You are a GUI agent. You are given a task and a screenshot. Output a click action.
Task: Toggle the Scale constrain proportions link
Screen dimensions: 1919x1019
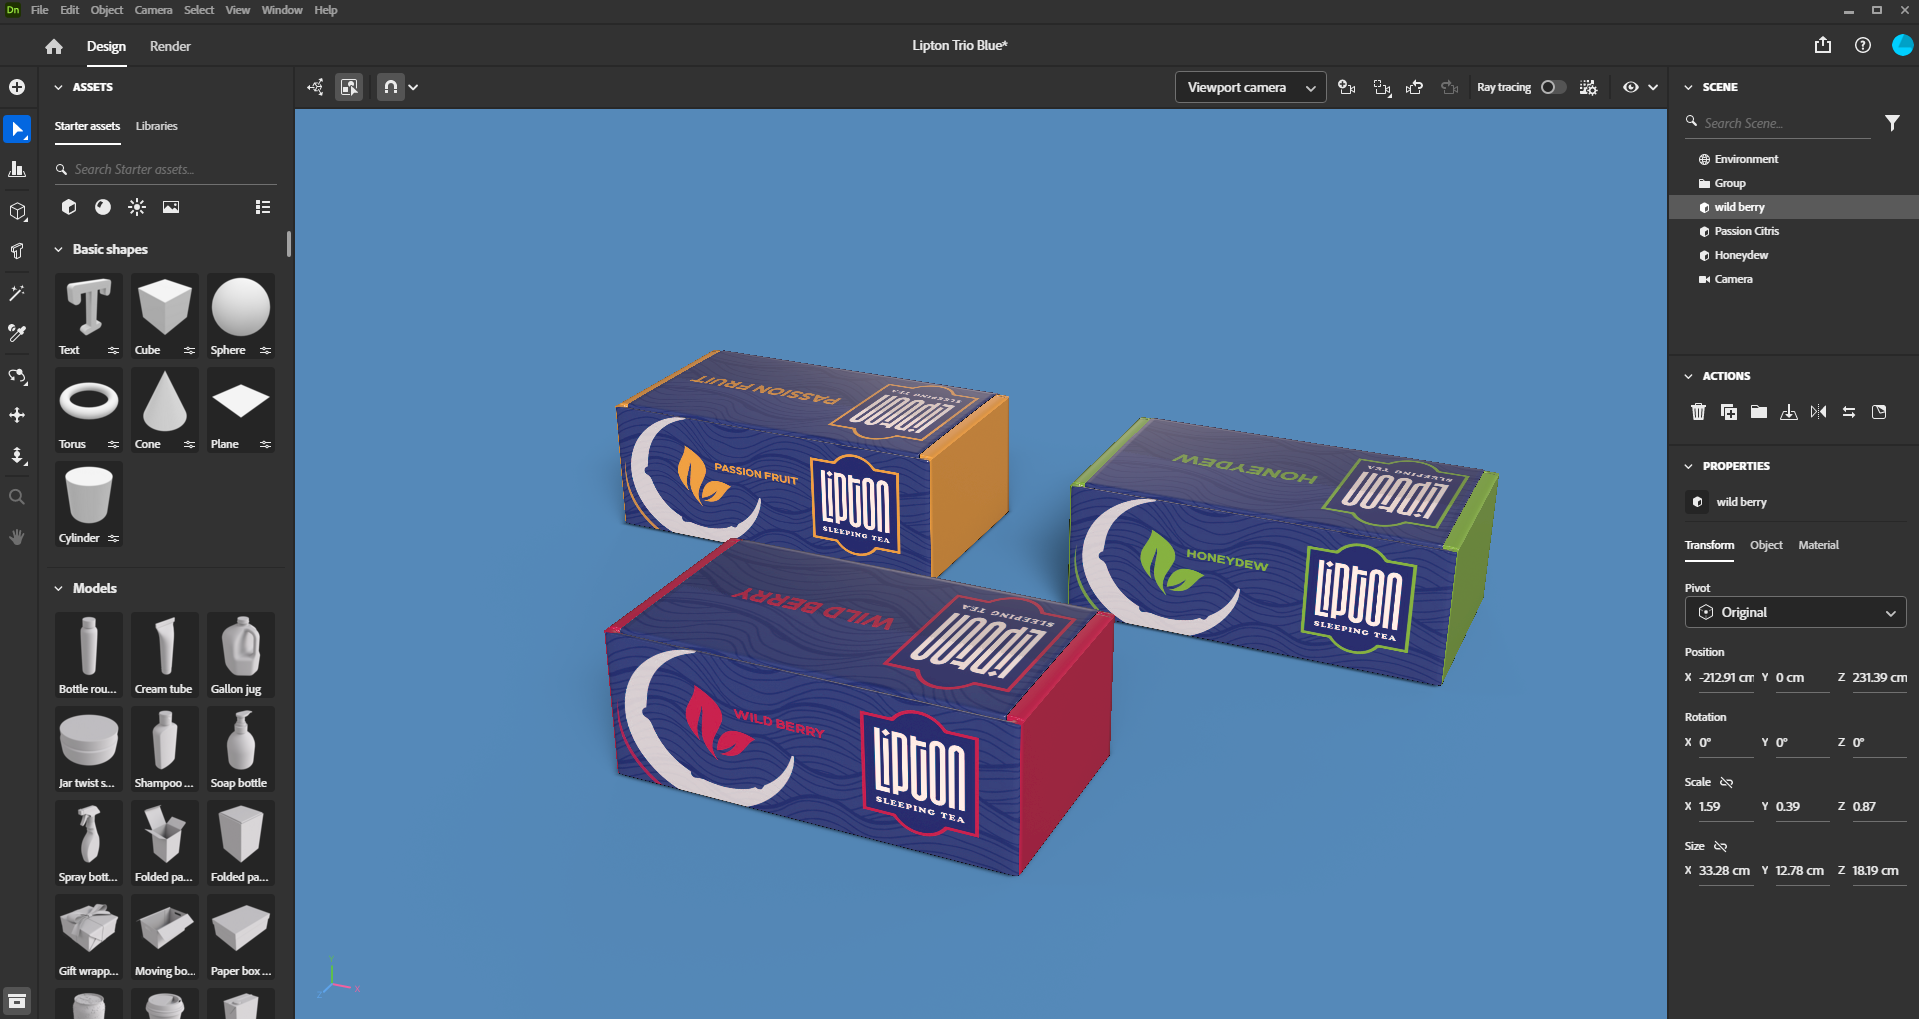click(1726, 782)
